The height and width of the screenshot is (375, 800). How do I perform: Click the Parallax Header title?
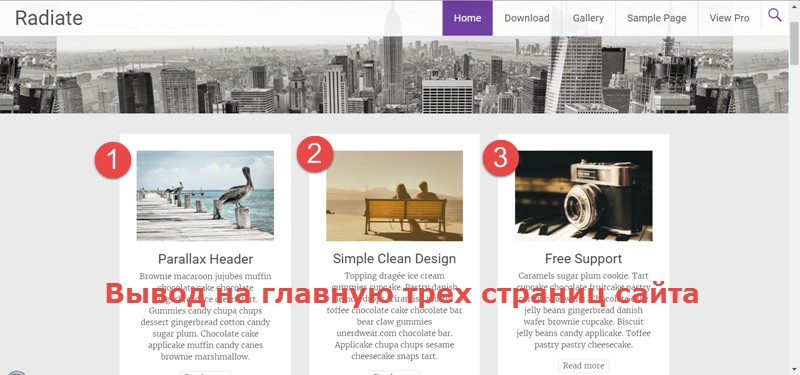tap(205, 259)
